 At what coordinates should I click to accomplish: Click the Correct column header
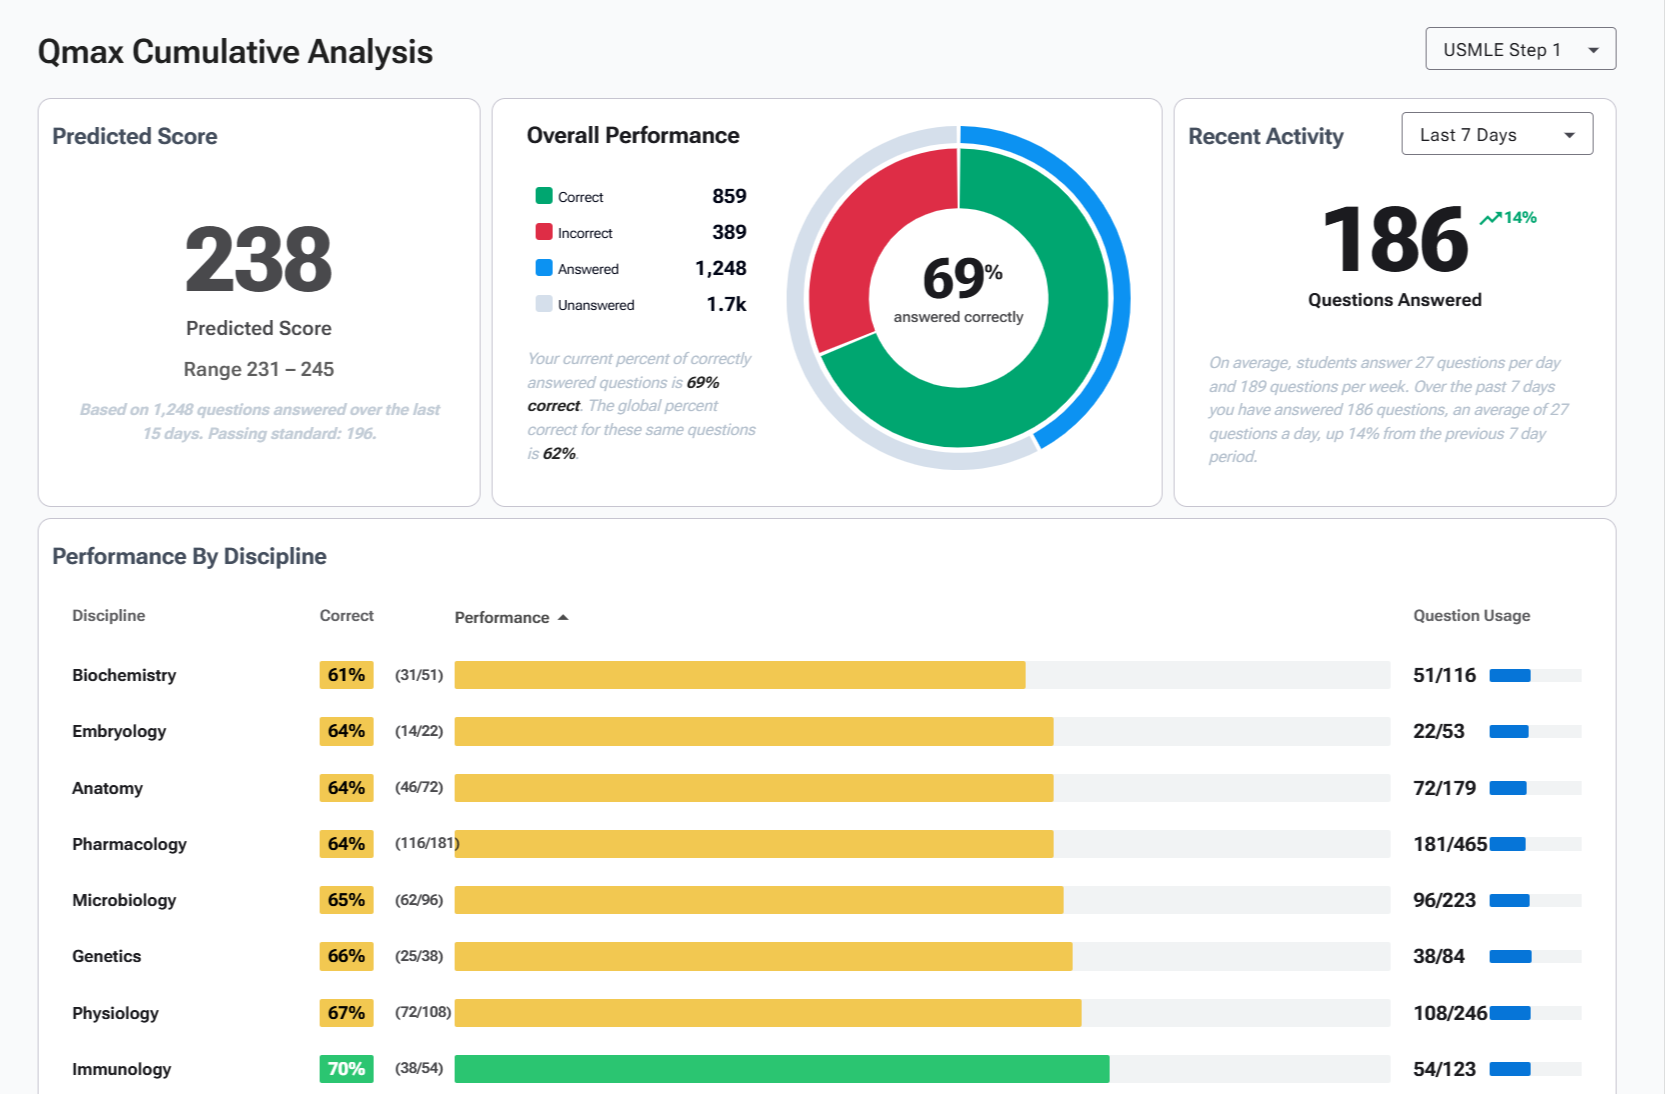346,615
